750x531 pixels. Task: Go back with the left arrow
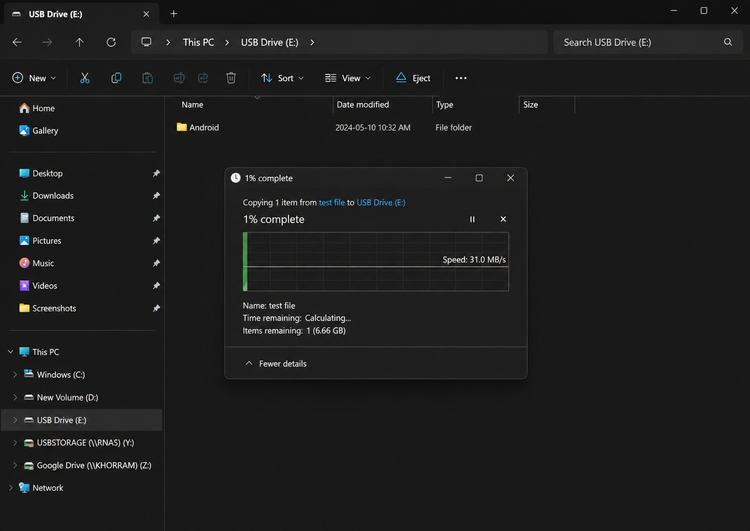[17, 42]
